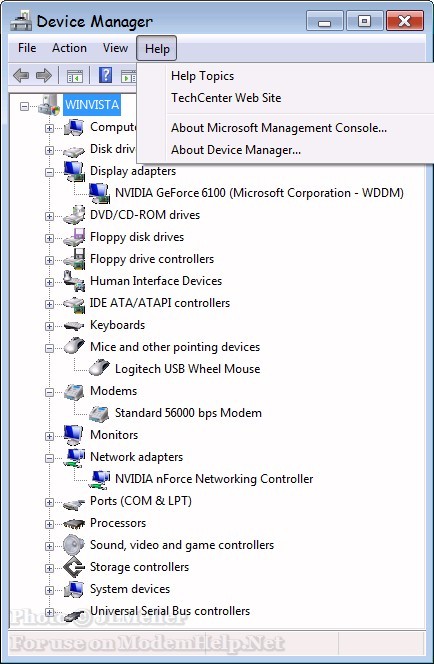Click the Mice and other pointing devices icon
The width and height of the screenshot is (434, 664).
click(x=74, y=346)
